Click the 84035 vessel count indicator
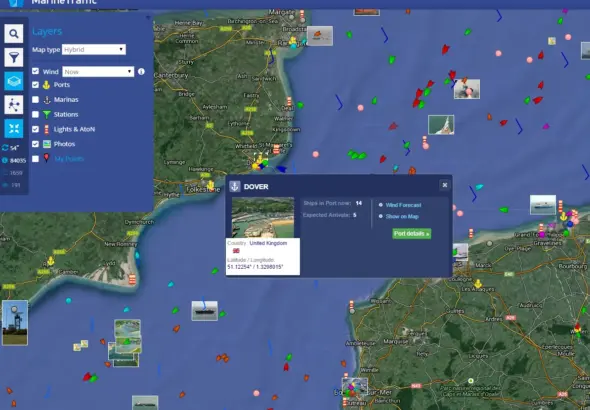The height and width of the screenshot is (410, 590). 18,161
